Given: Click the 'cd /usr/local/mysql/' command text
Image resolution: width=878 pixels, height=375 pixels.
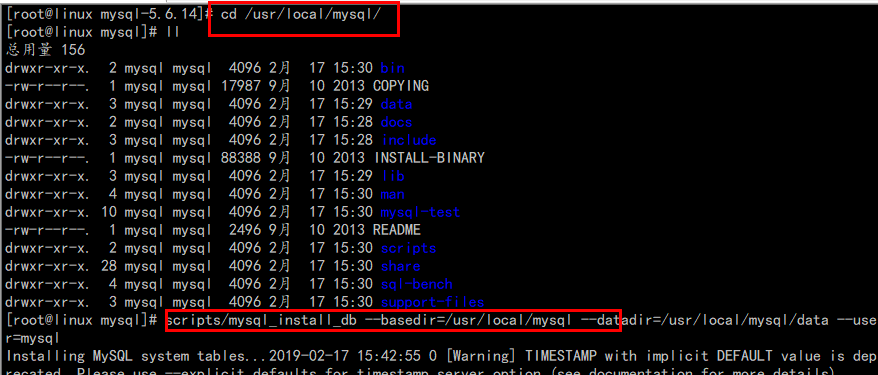Looking at the screenshot, I should [301, 15].
